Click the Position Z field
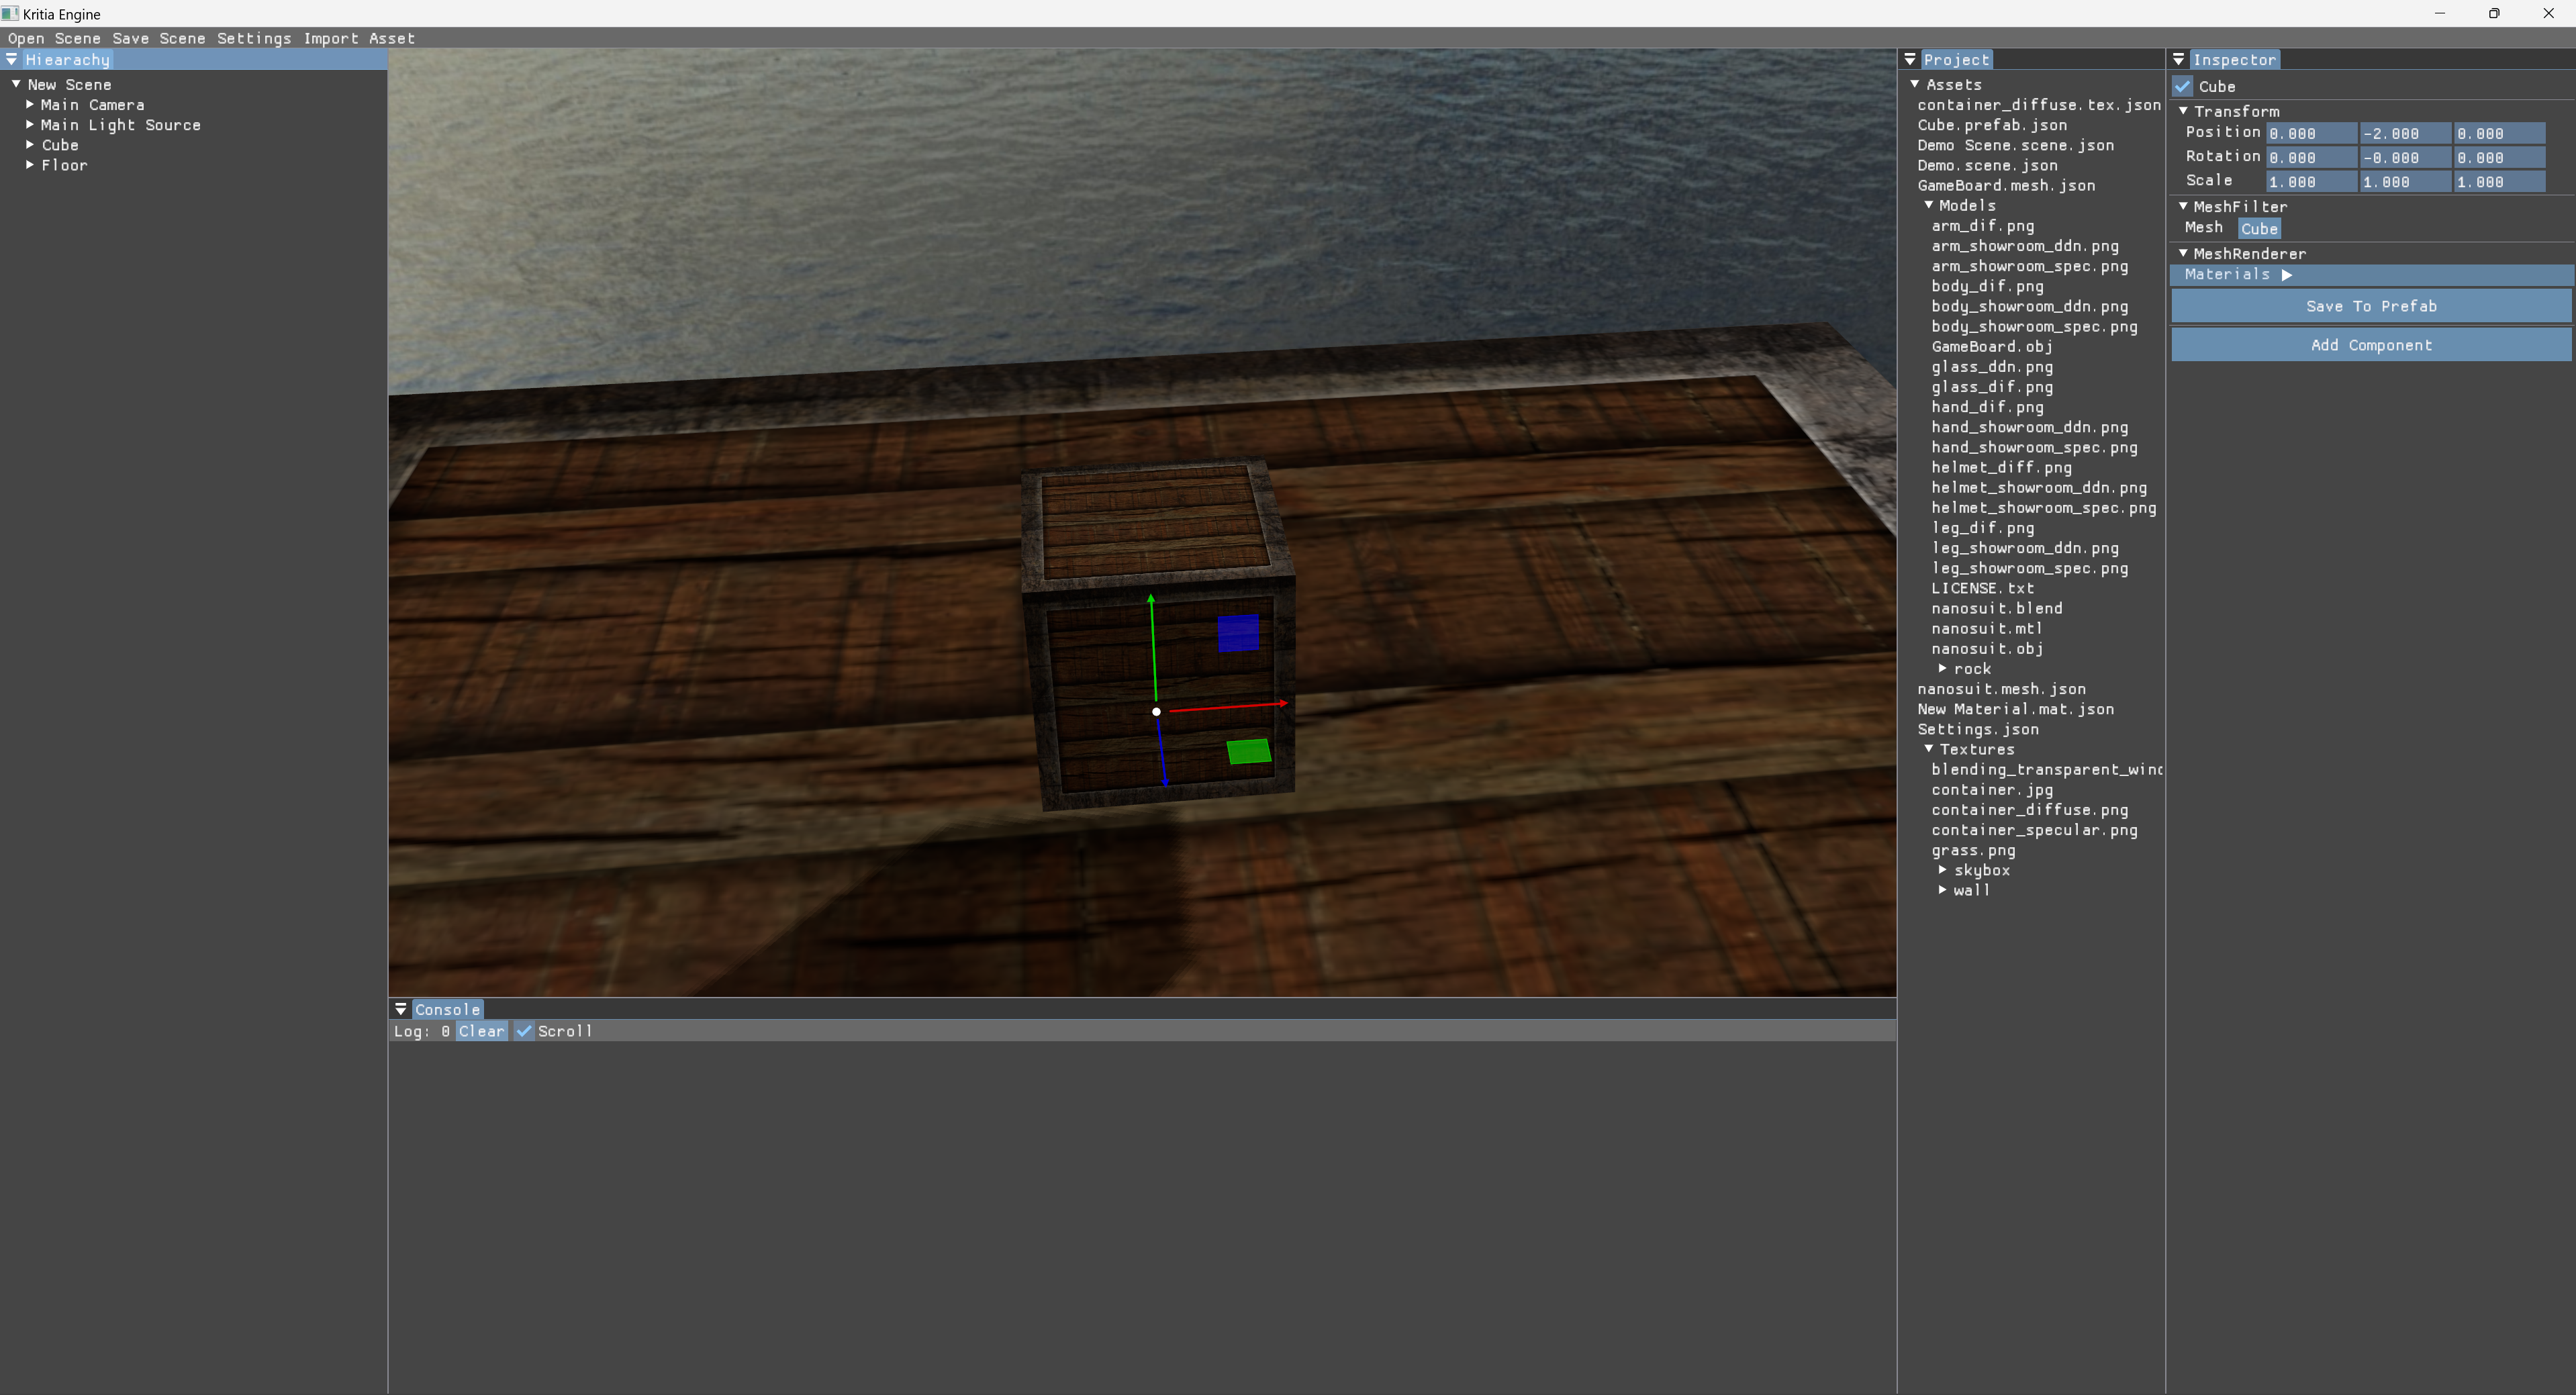This screenshot has width=2576, height=1395. pyautogui.click(x=2499, y=134)
